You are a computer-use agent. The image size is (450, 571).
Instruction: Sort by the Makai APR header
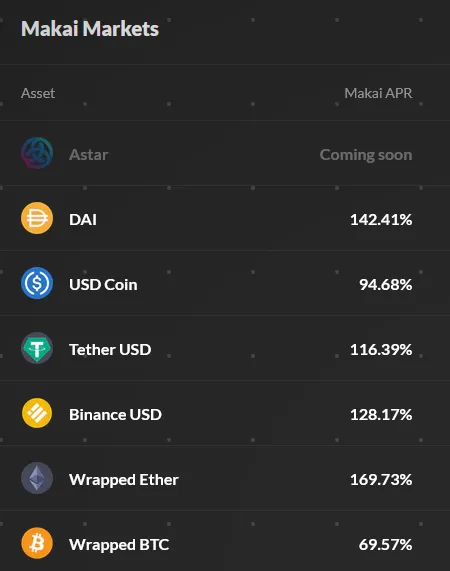tap(378, 93)
